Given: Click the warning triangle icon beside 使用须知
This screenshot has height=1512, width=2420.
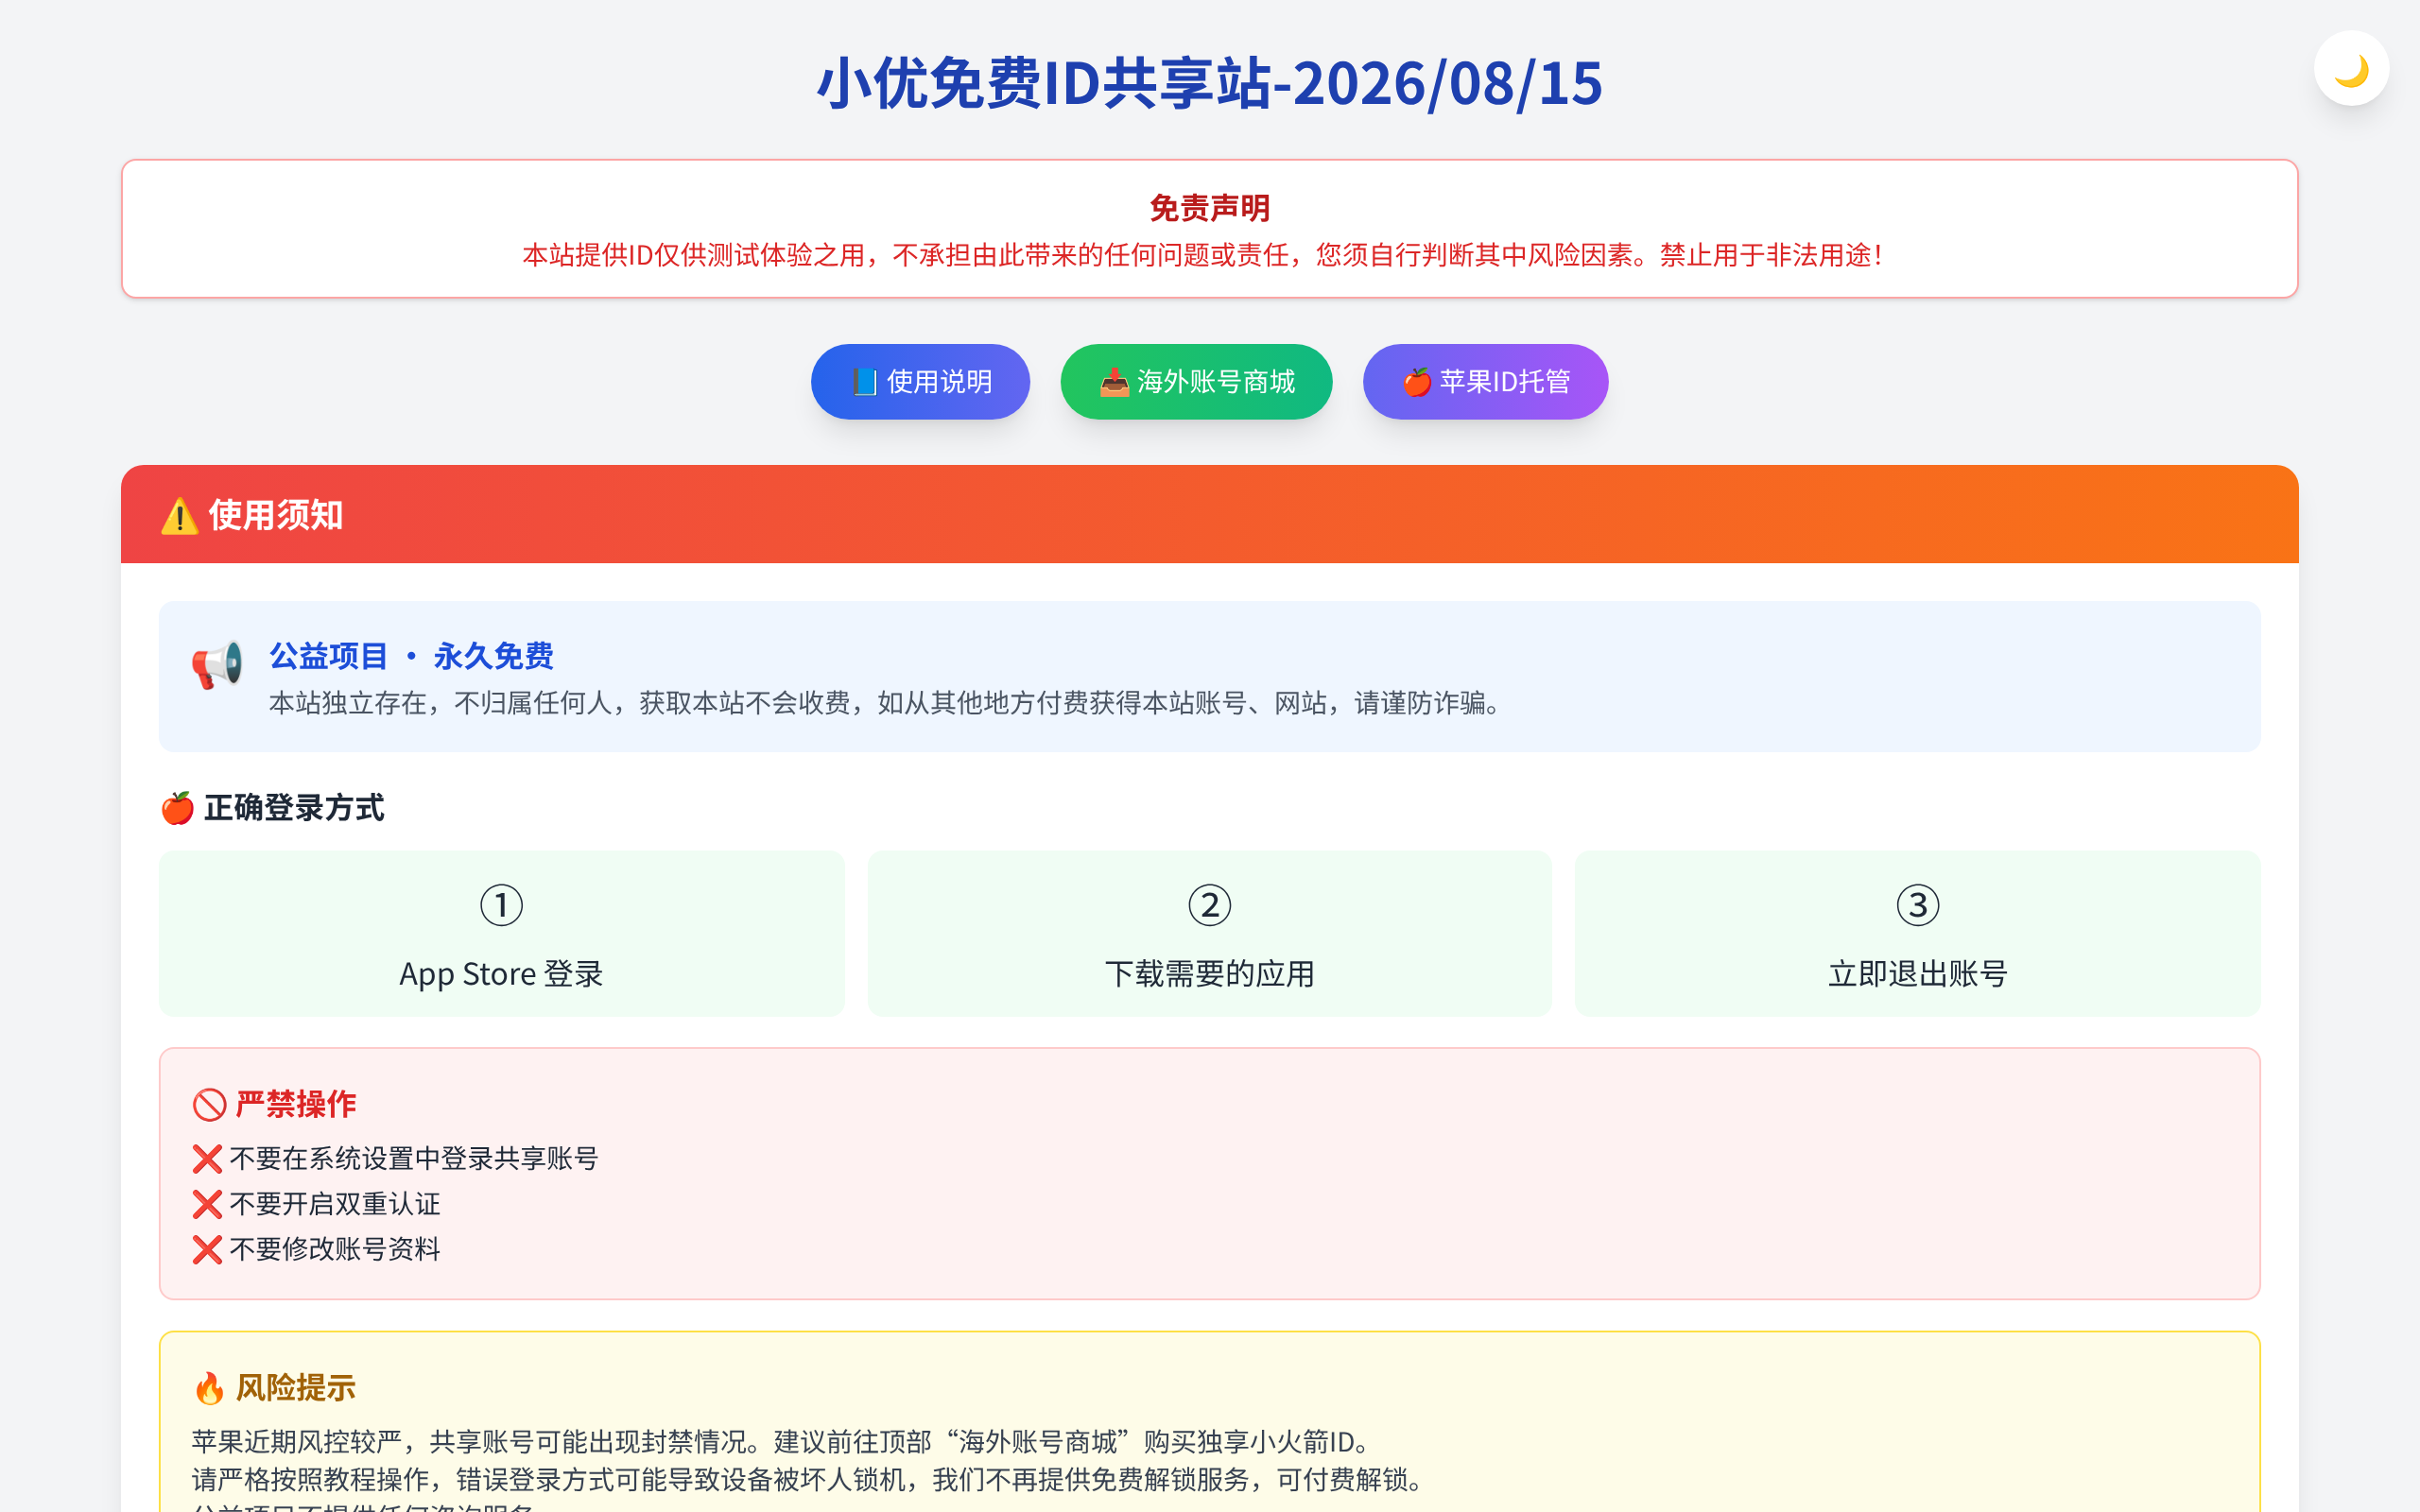Looking at the screenshot, I should 180,516.
